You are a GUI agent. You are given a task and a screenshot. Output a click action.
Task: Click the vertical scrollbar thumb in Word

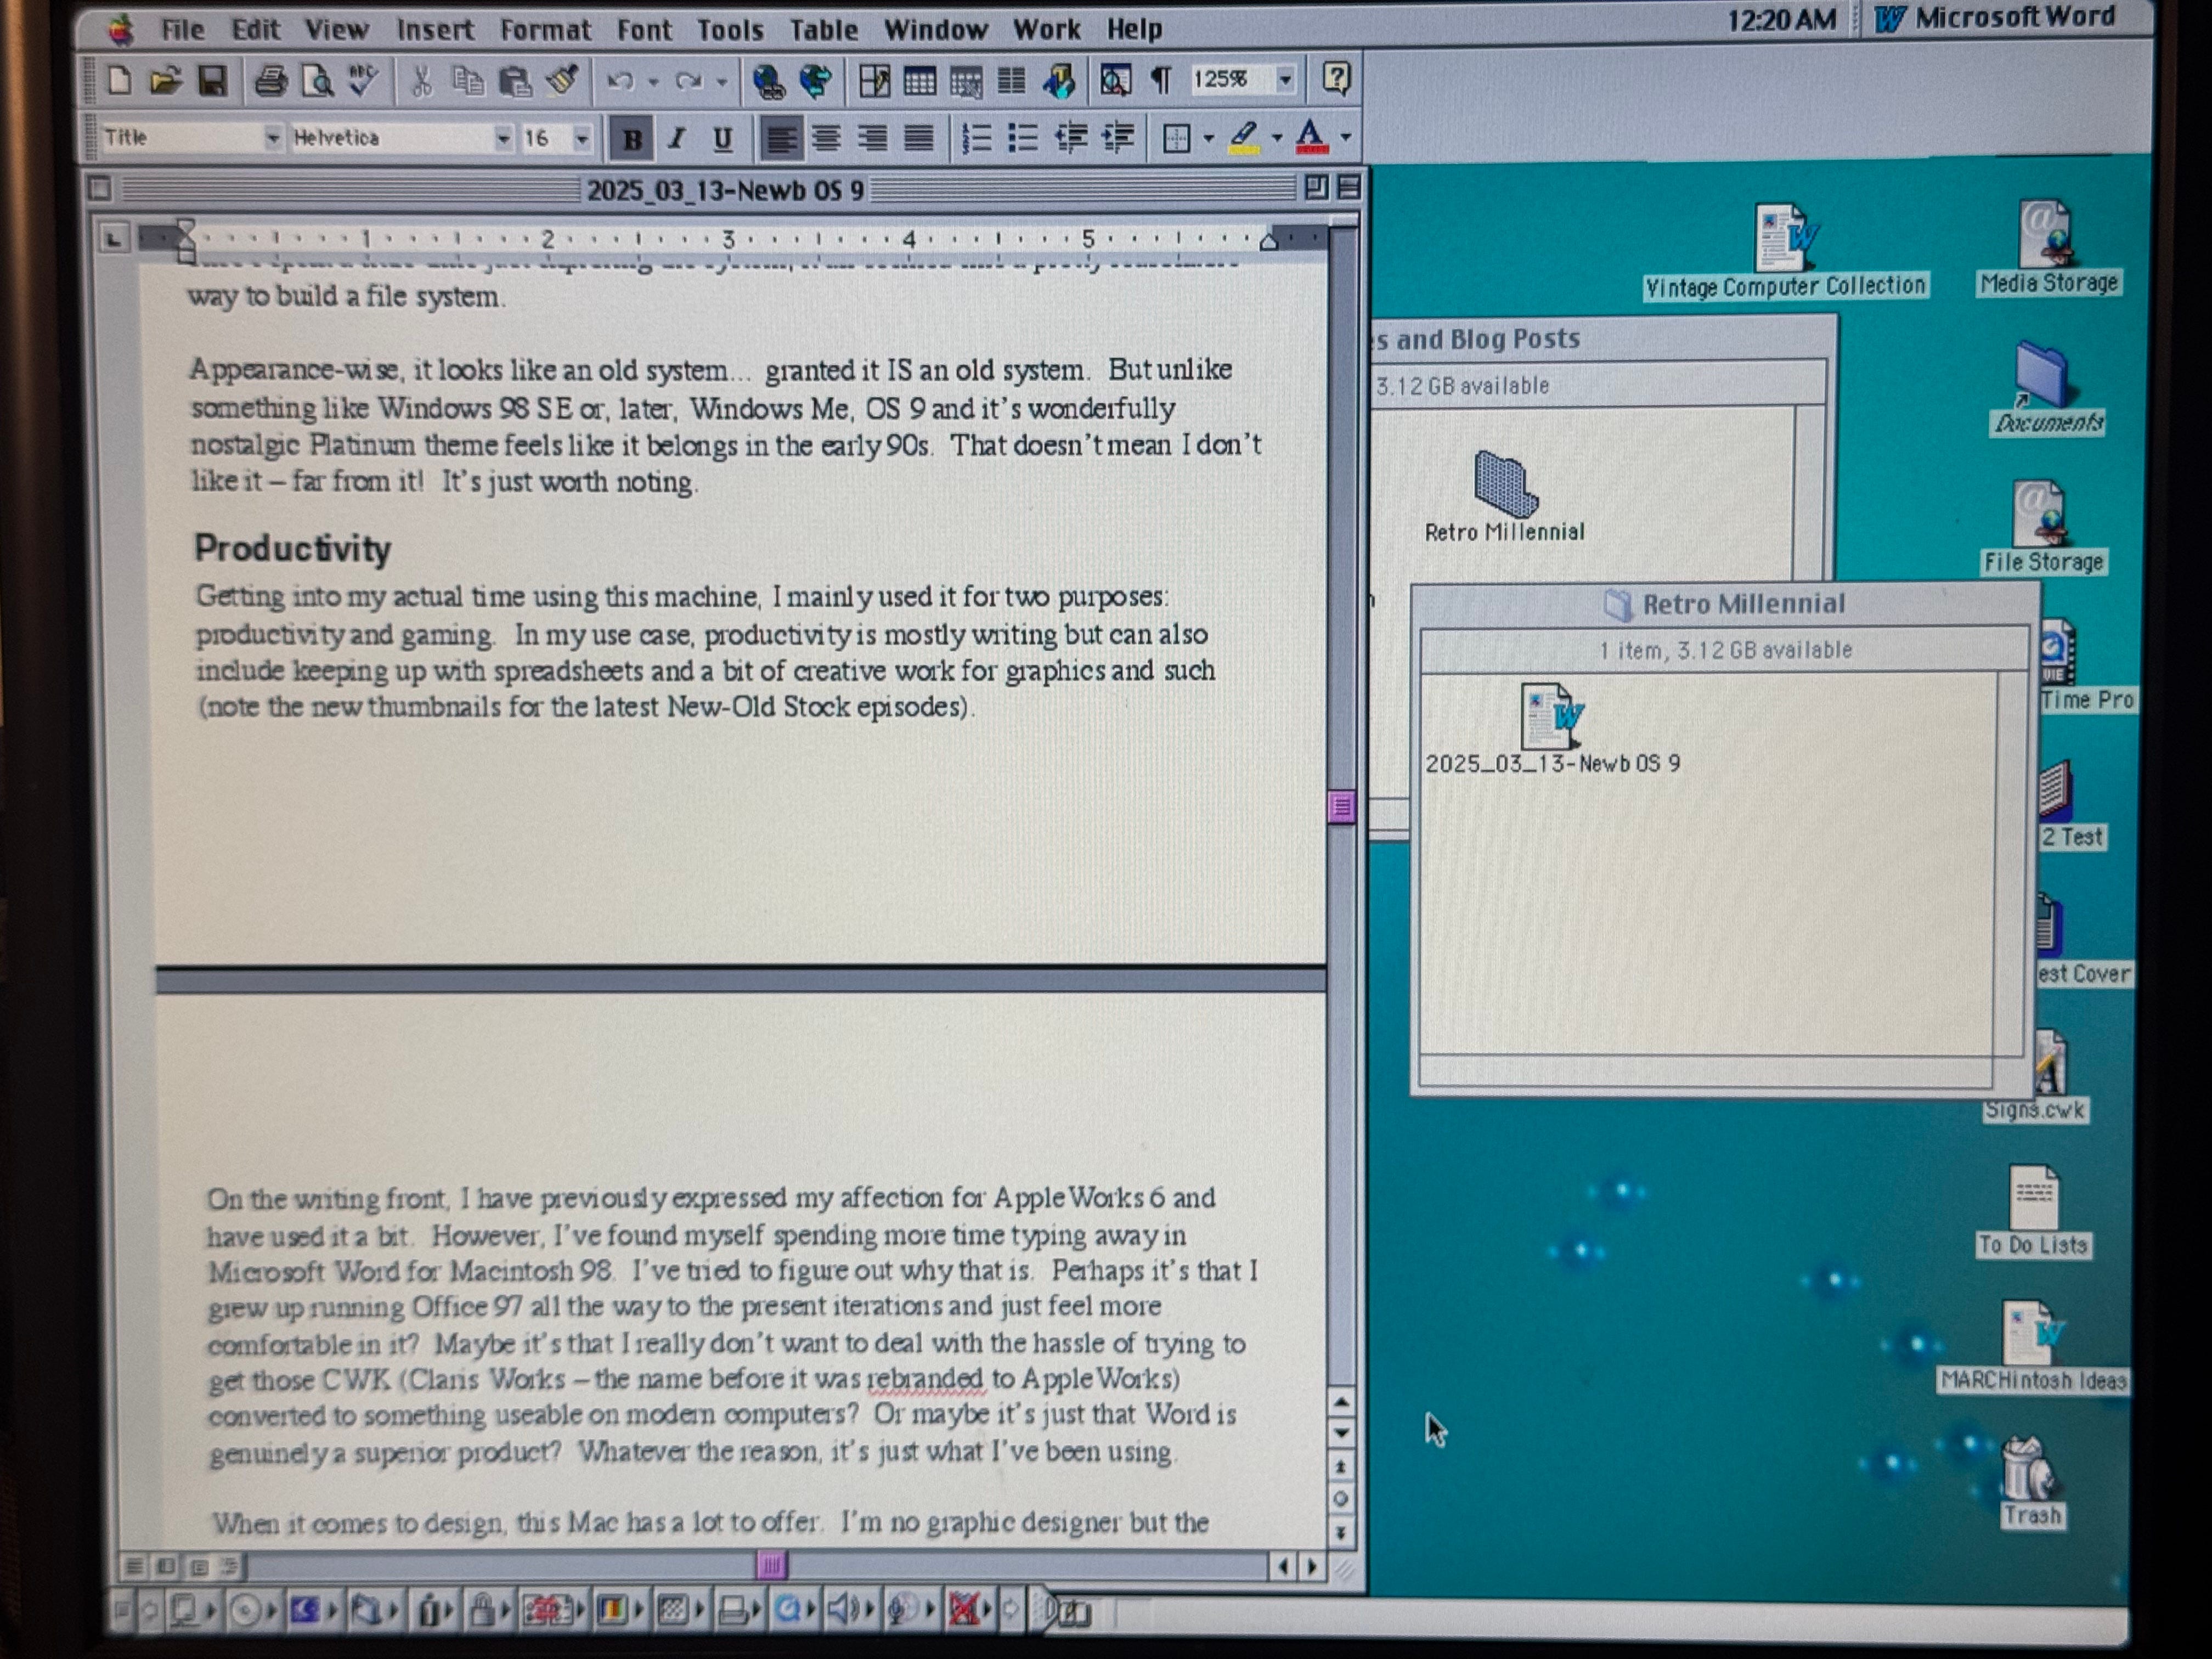[x=1341, y=806]
